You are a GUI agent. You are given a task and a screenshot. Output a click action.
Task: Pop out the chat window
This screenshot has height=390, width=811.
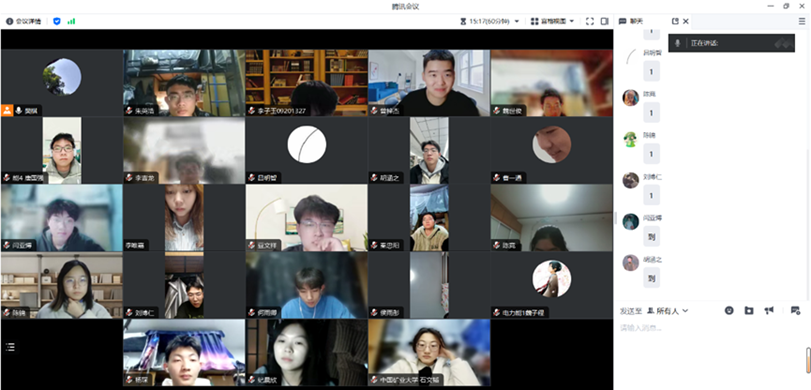coord(675,21)
